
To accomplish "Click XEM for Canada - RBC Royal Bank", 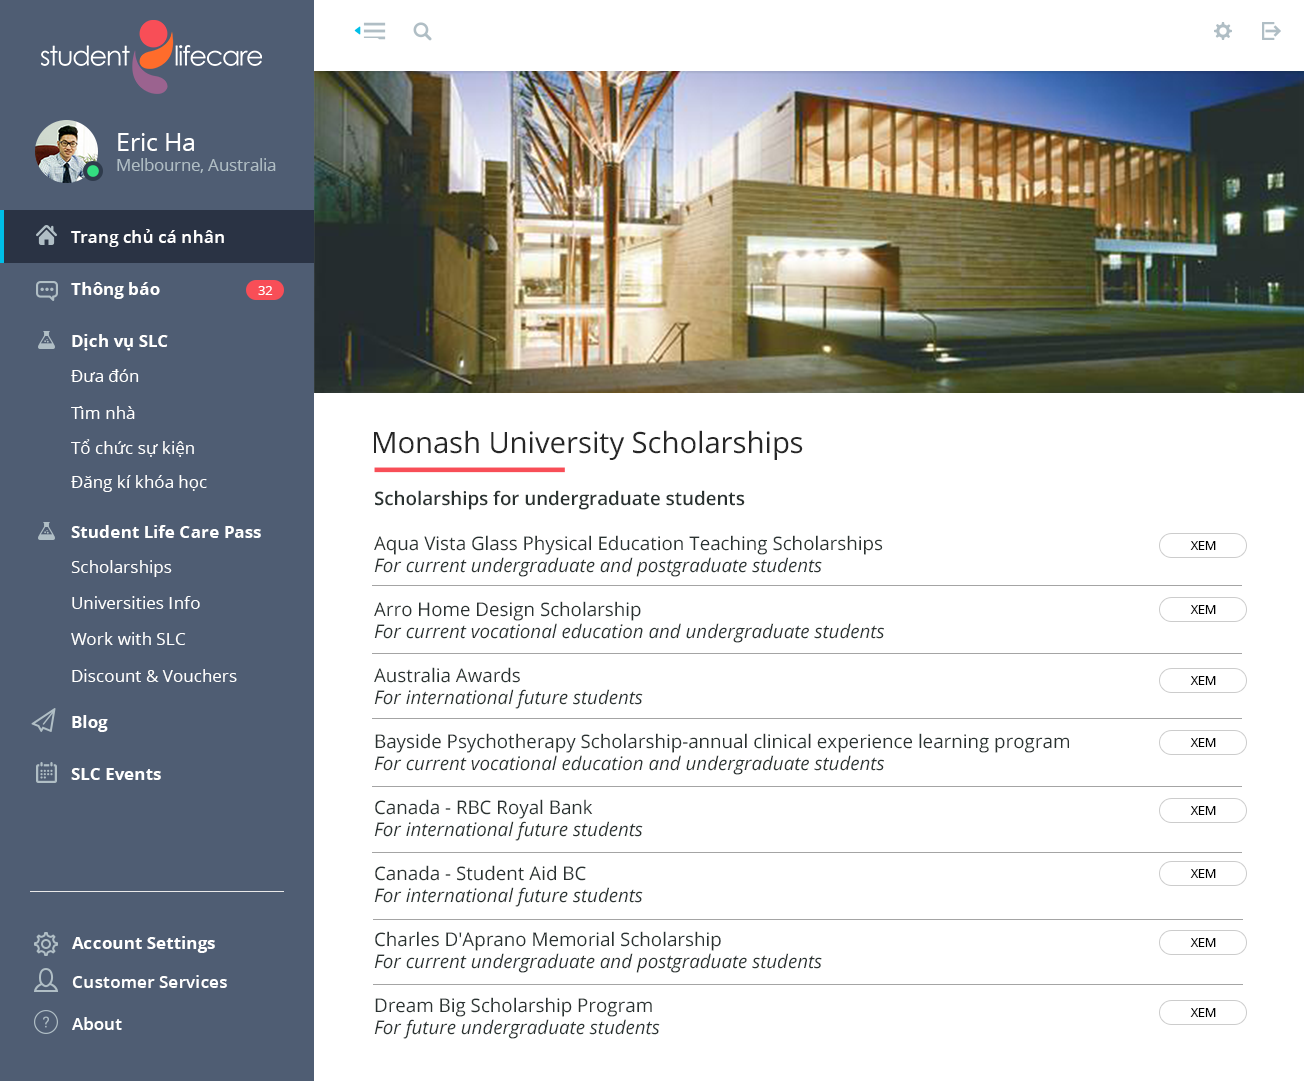I will coord(1203,811).
